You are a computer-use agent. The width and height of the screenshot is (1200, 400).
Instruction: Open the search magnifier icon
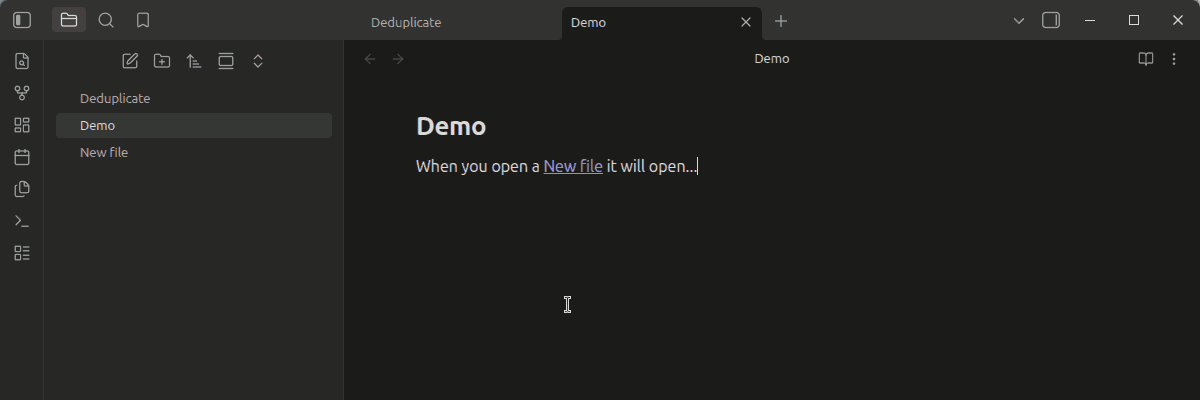(x=106, y=20)
